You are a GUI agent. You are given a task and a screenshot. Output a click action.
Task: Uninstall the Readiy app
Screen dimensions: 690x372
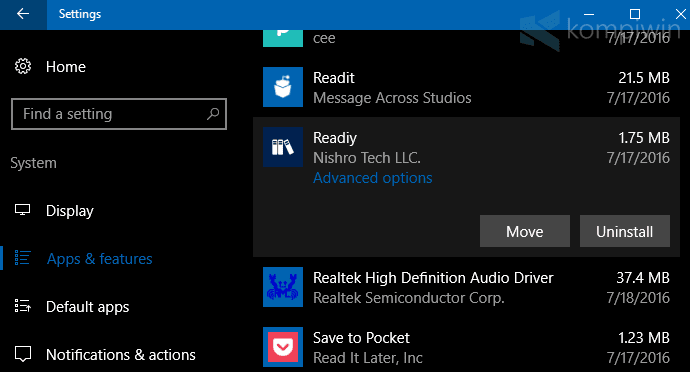(625, 231)
